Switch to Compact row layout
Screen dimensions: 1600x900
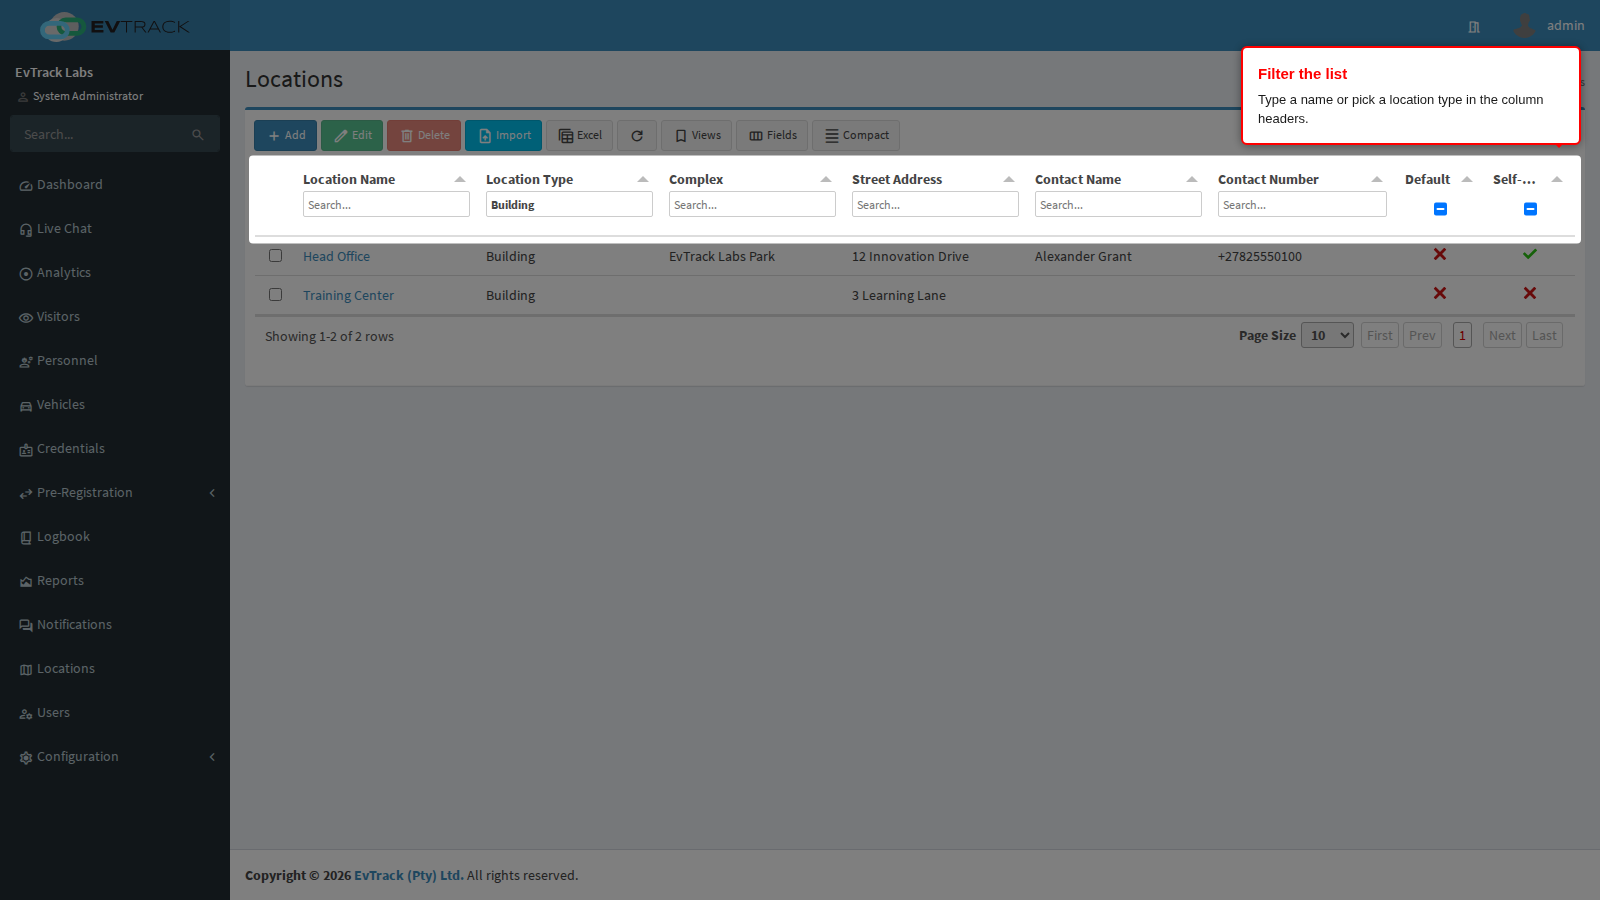856,136
